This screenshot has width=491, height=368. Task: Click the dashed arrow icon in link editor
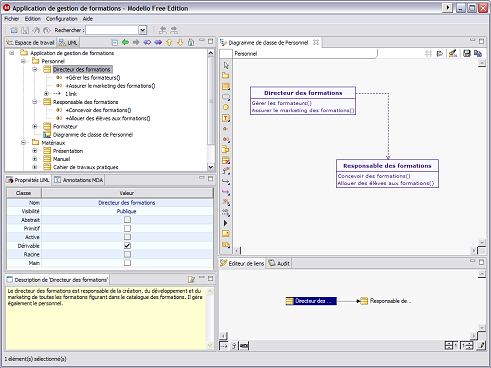click(224, 346)
